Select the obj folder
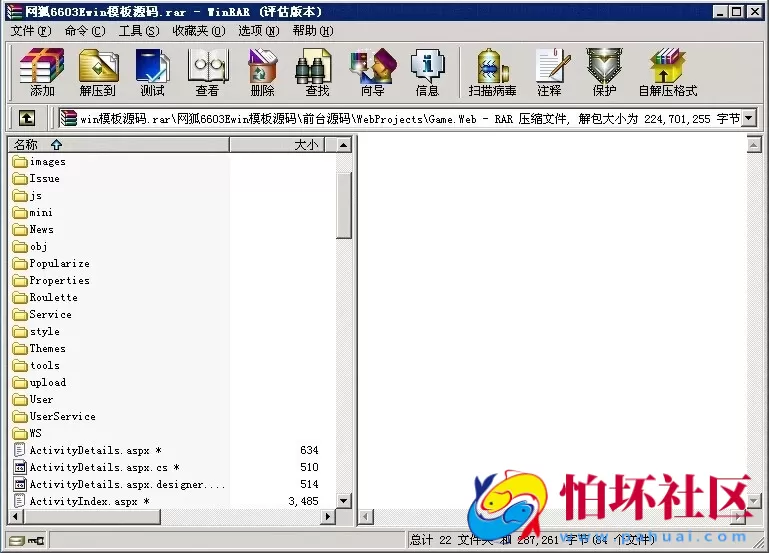Image resolution: width=769 pixels, height=553 pixels. point(30,247)
